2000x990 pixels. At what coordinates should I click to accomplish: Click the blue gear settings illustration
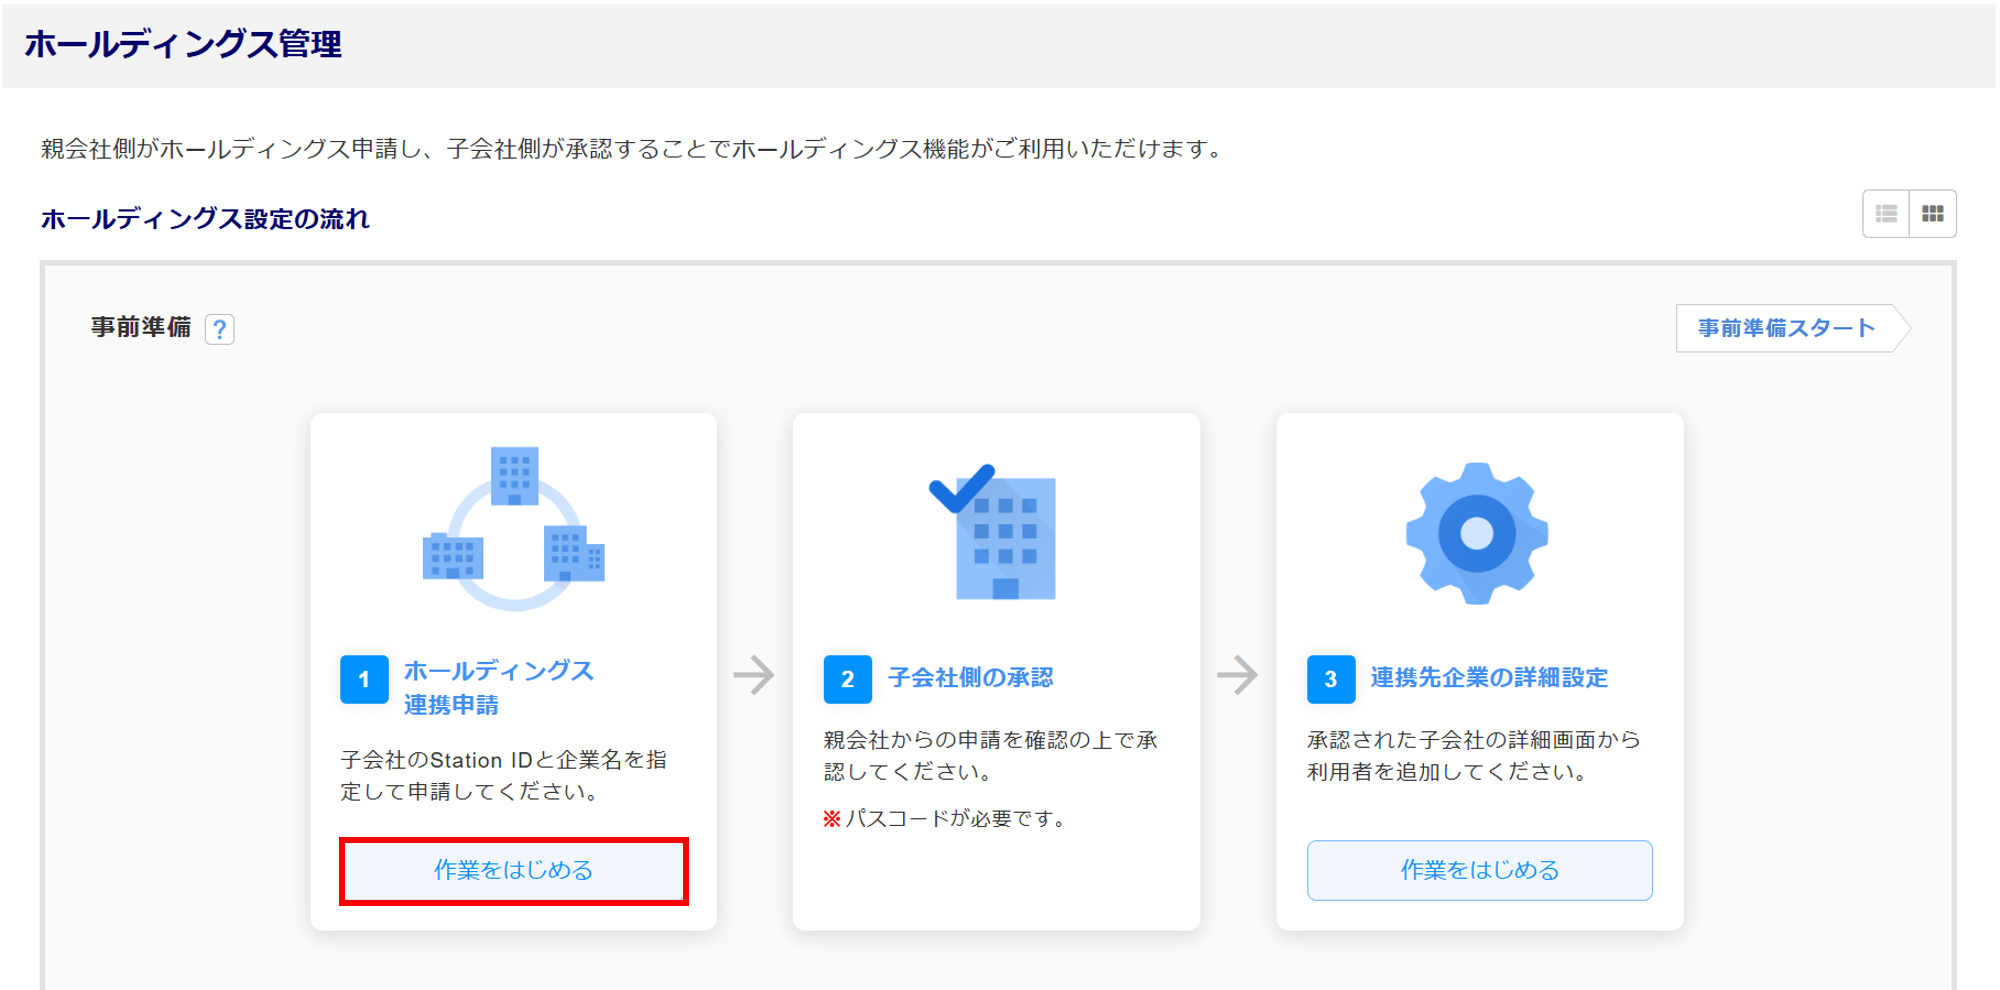click(x=1477, y=533)
